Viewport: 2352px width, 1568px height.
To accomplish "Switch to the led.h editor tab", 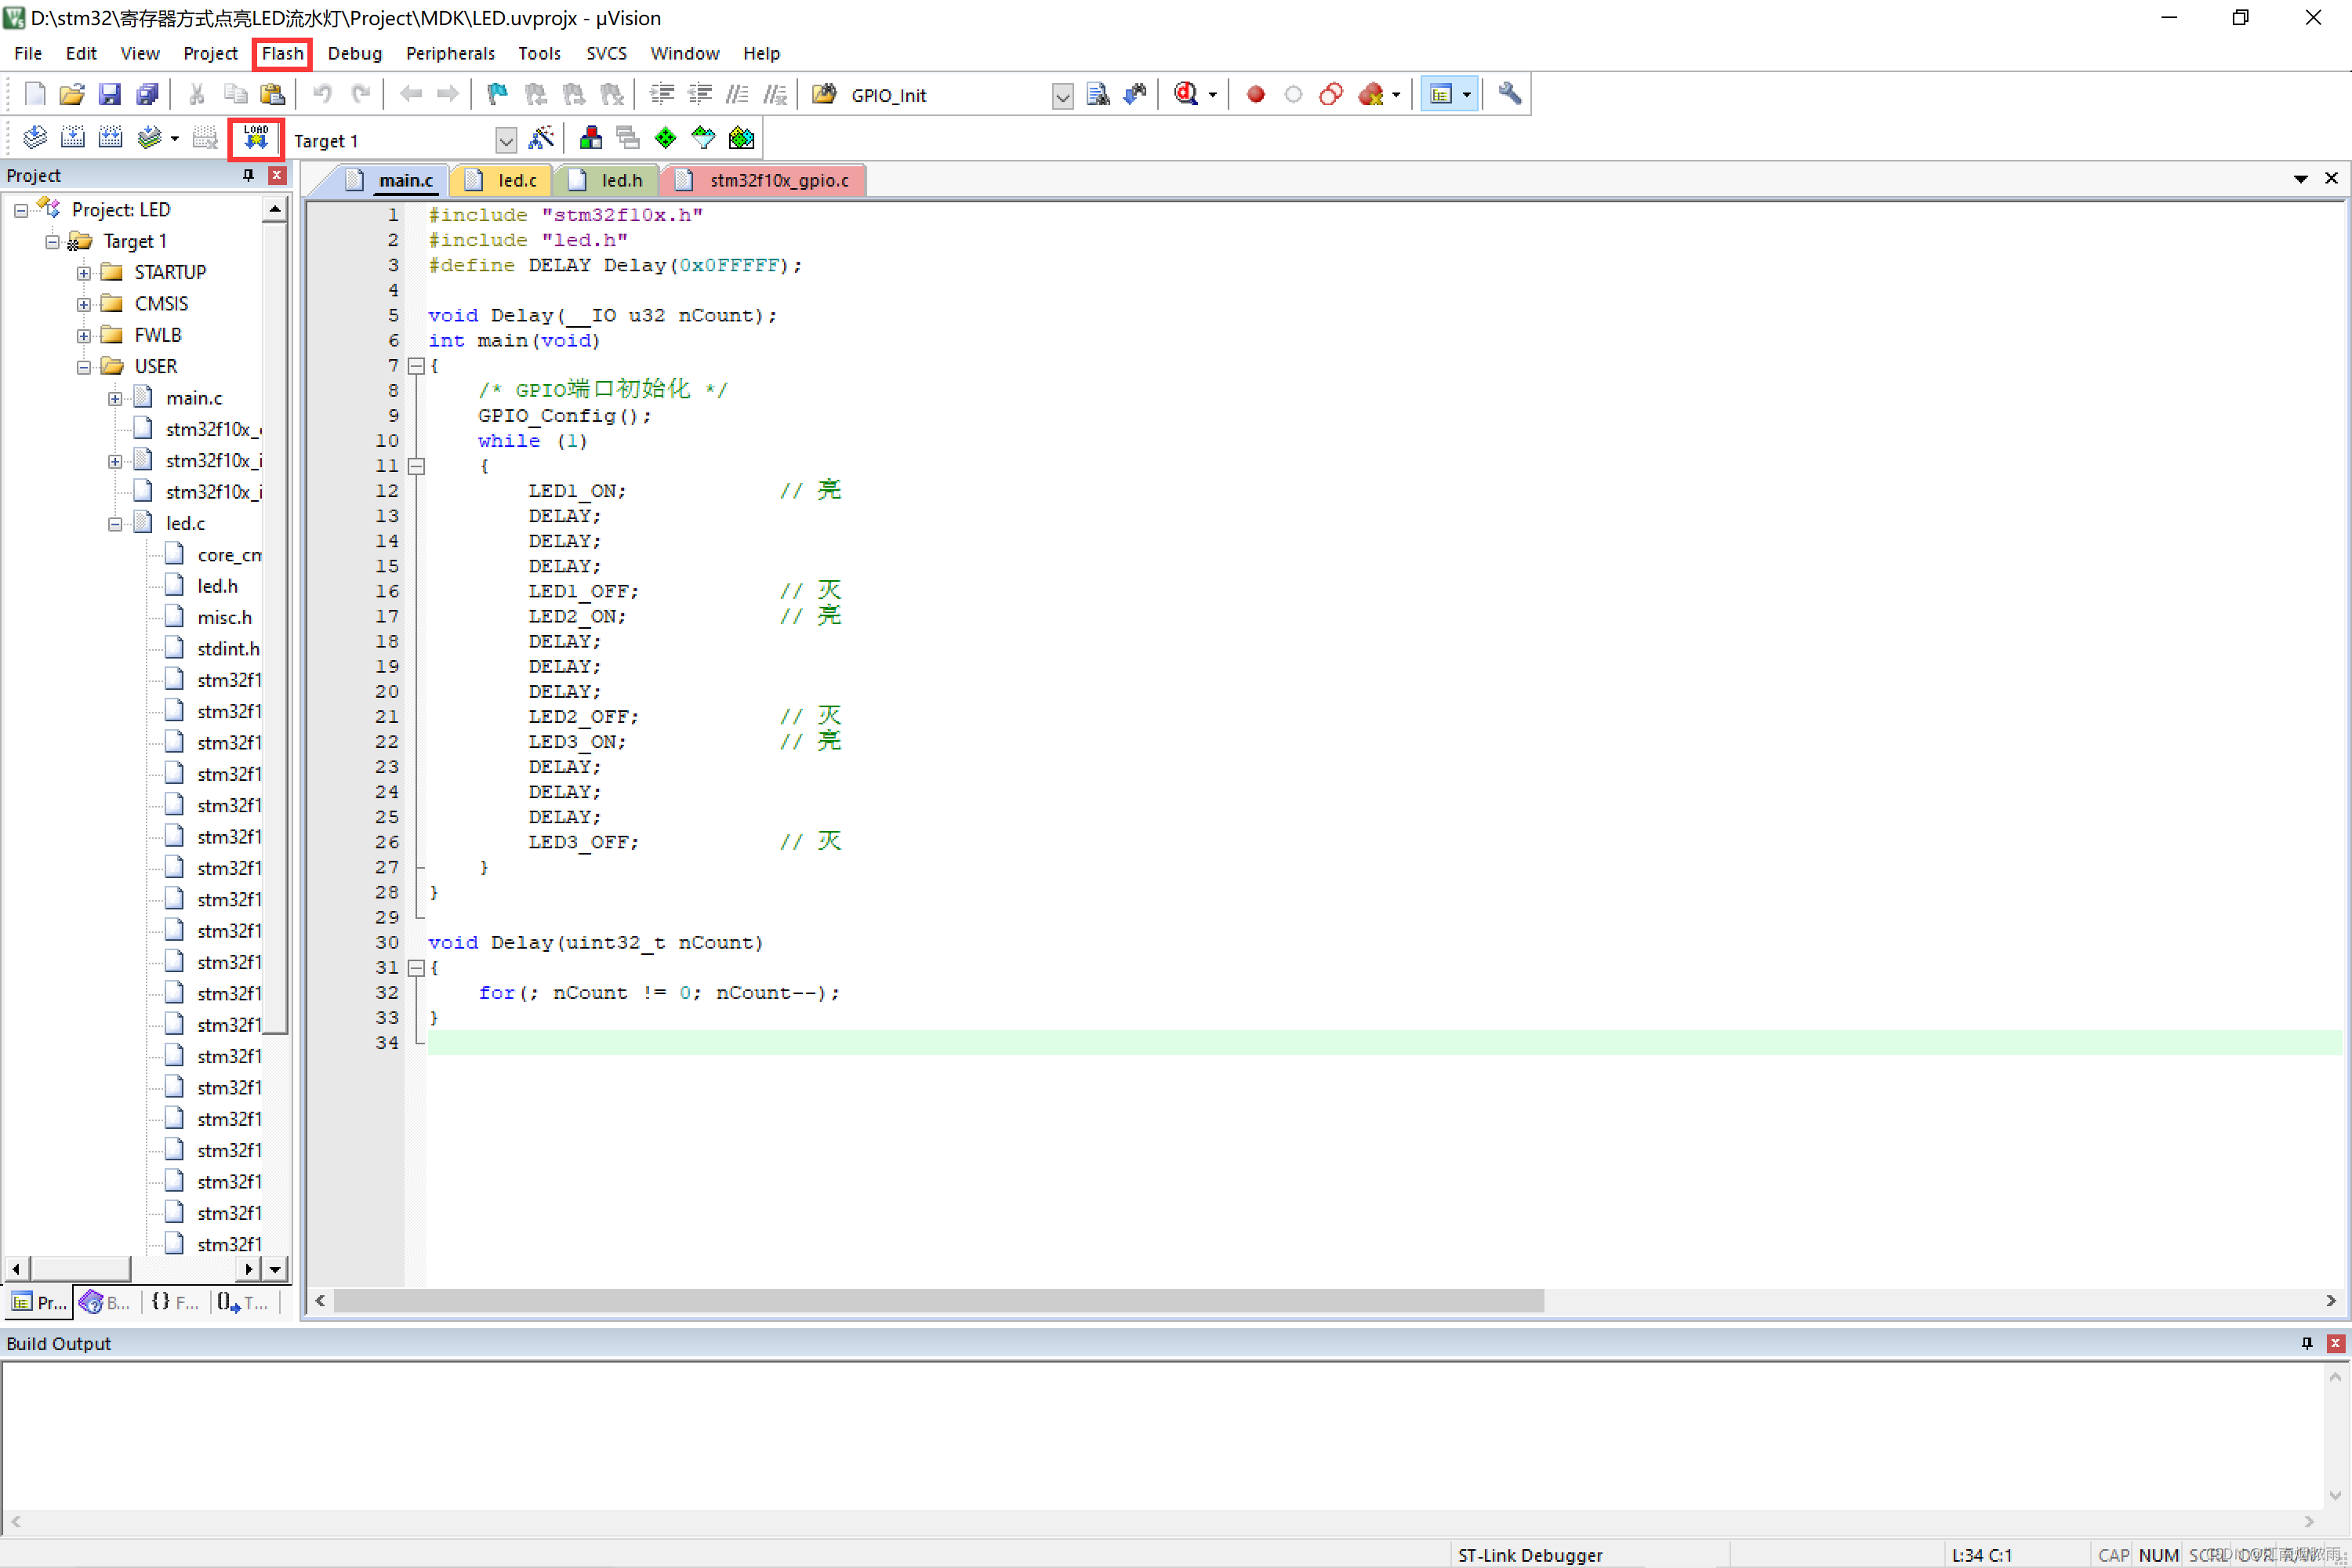I will point(620,180).
